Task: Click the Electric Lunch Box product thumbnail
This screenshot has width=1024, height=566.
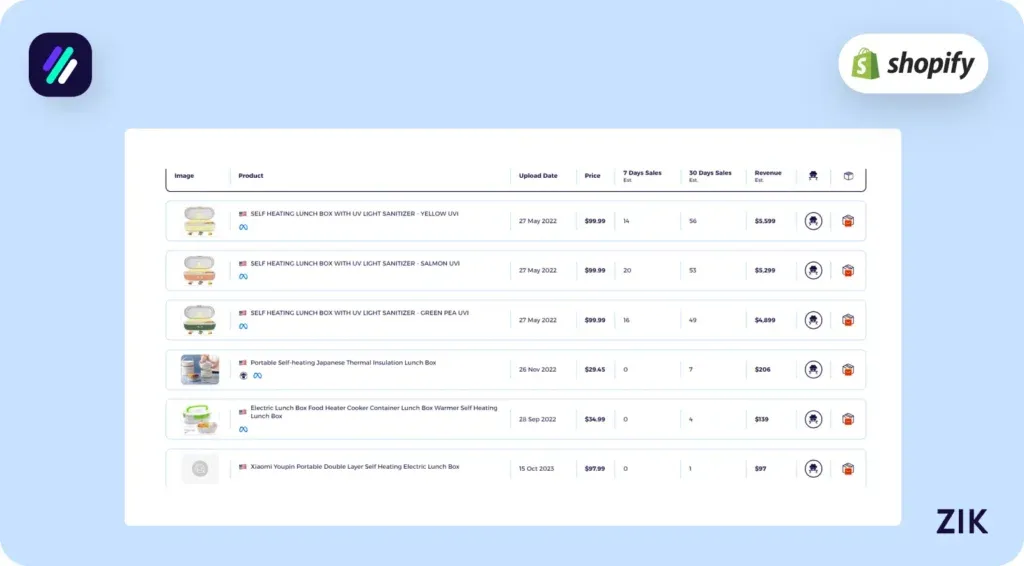Action: (199, 419)
